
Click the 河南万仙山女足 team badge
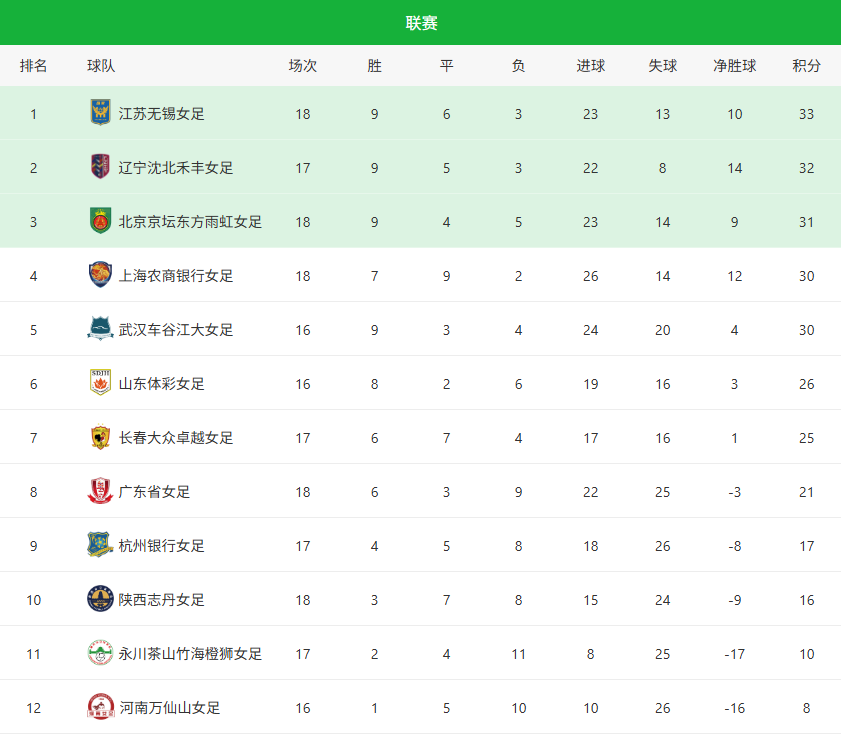pos(100,707)
